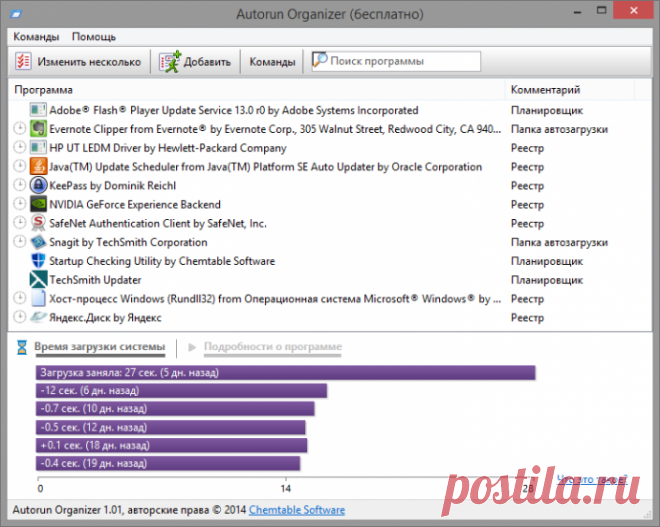Select Яндекс.Диск by Яндекс row text
The height and width of the screenshot is (527, 660).
tap(105, 317)
